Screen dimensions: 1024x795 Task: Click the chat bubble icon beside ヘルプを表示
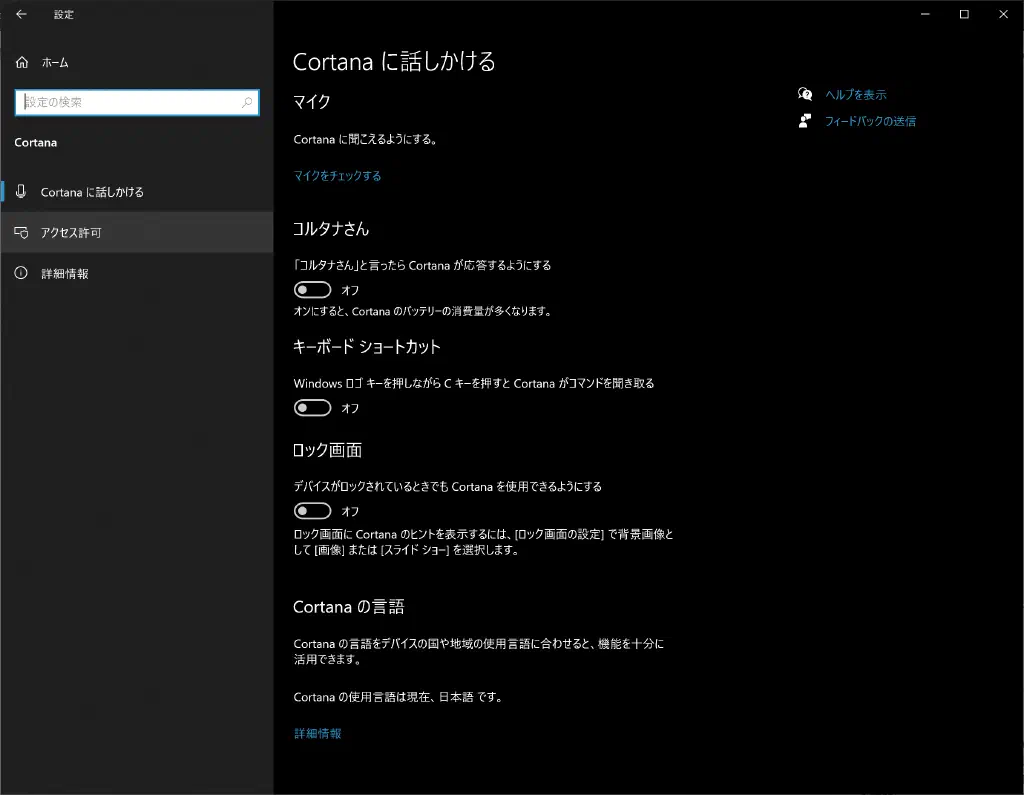pyautogui.click(x=805, y=94)
